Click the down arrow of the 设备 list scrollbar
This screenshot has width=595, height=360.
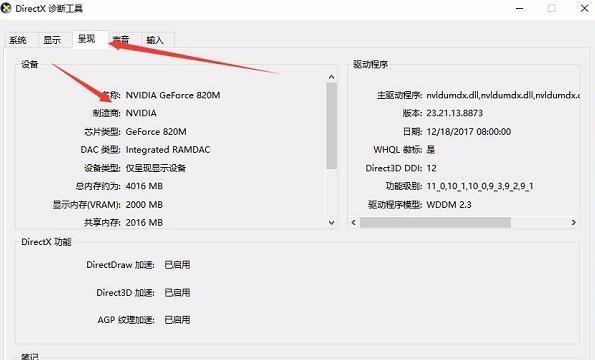click(331, 223)
